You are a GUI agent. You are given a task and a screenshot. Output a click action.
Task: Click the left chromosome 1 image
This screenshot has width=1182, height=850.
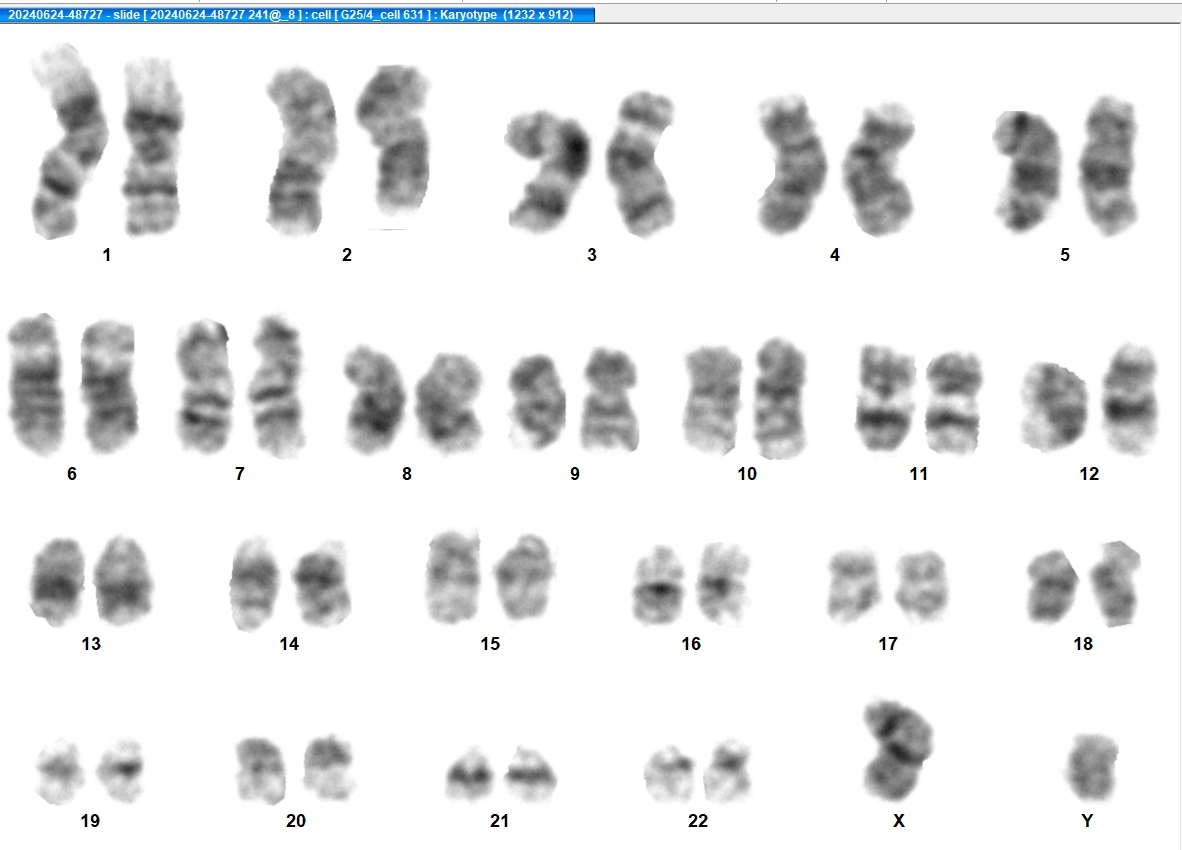pos(68,141)
